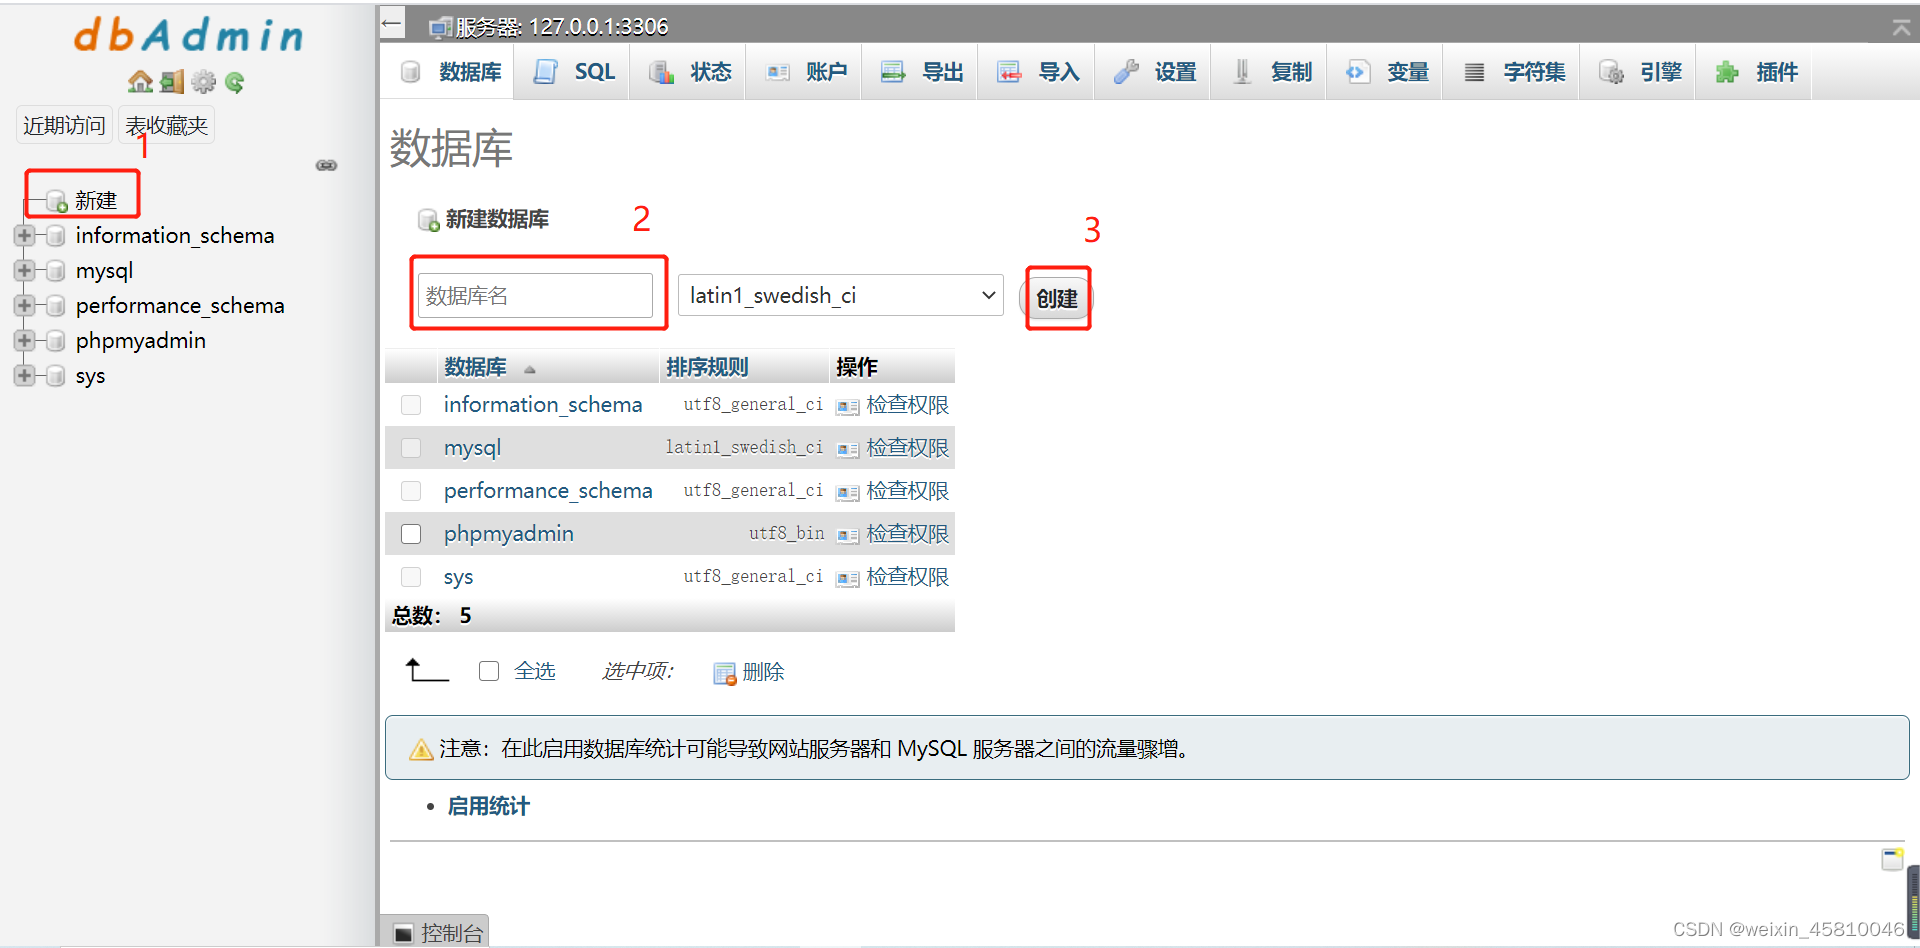Click the database icon beside mysql in tree
The width and height of the screenshot is (1920, 948).
(56, 271)
